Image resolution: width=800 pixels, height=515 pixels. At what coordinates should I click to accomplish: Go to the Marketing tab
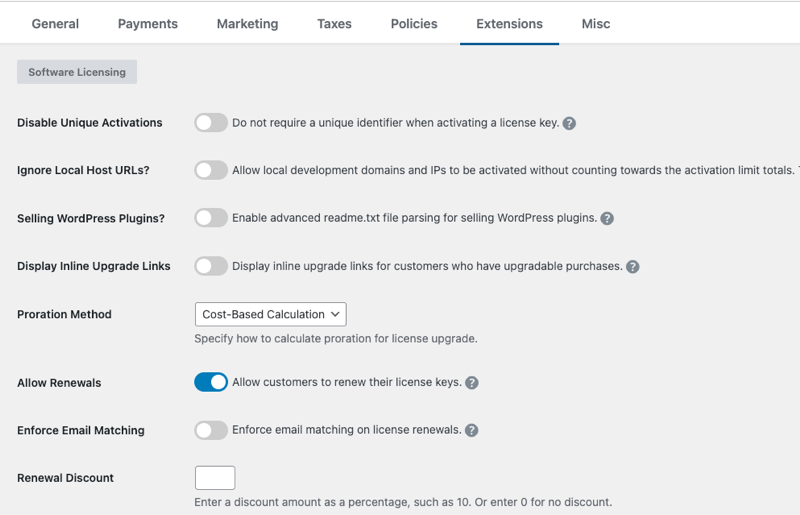coord(247,24)
